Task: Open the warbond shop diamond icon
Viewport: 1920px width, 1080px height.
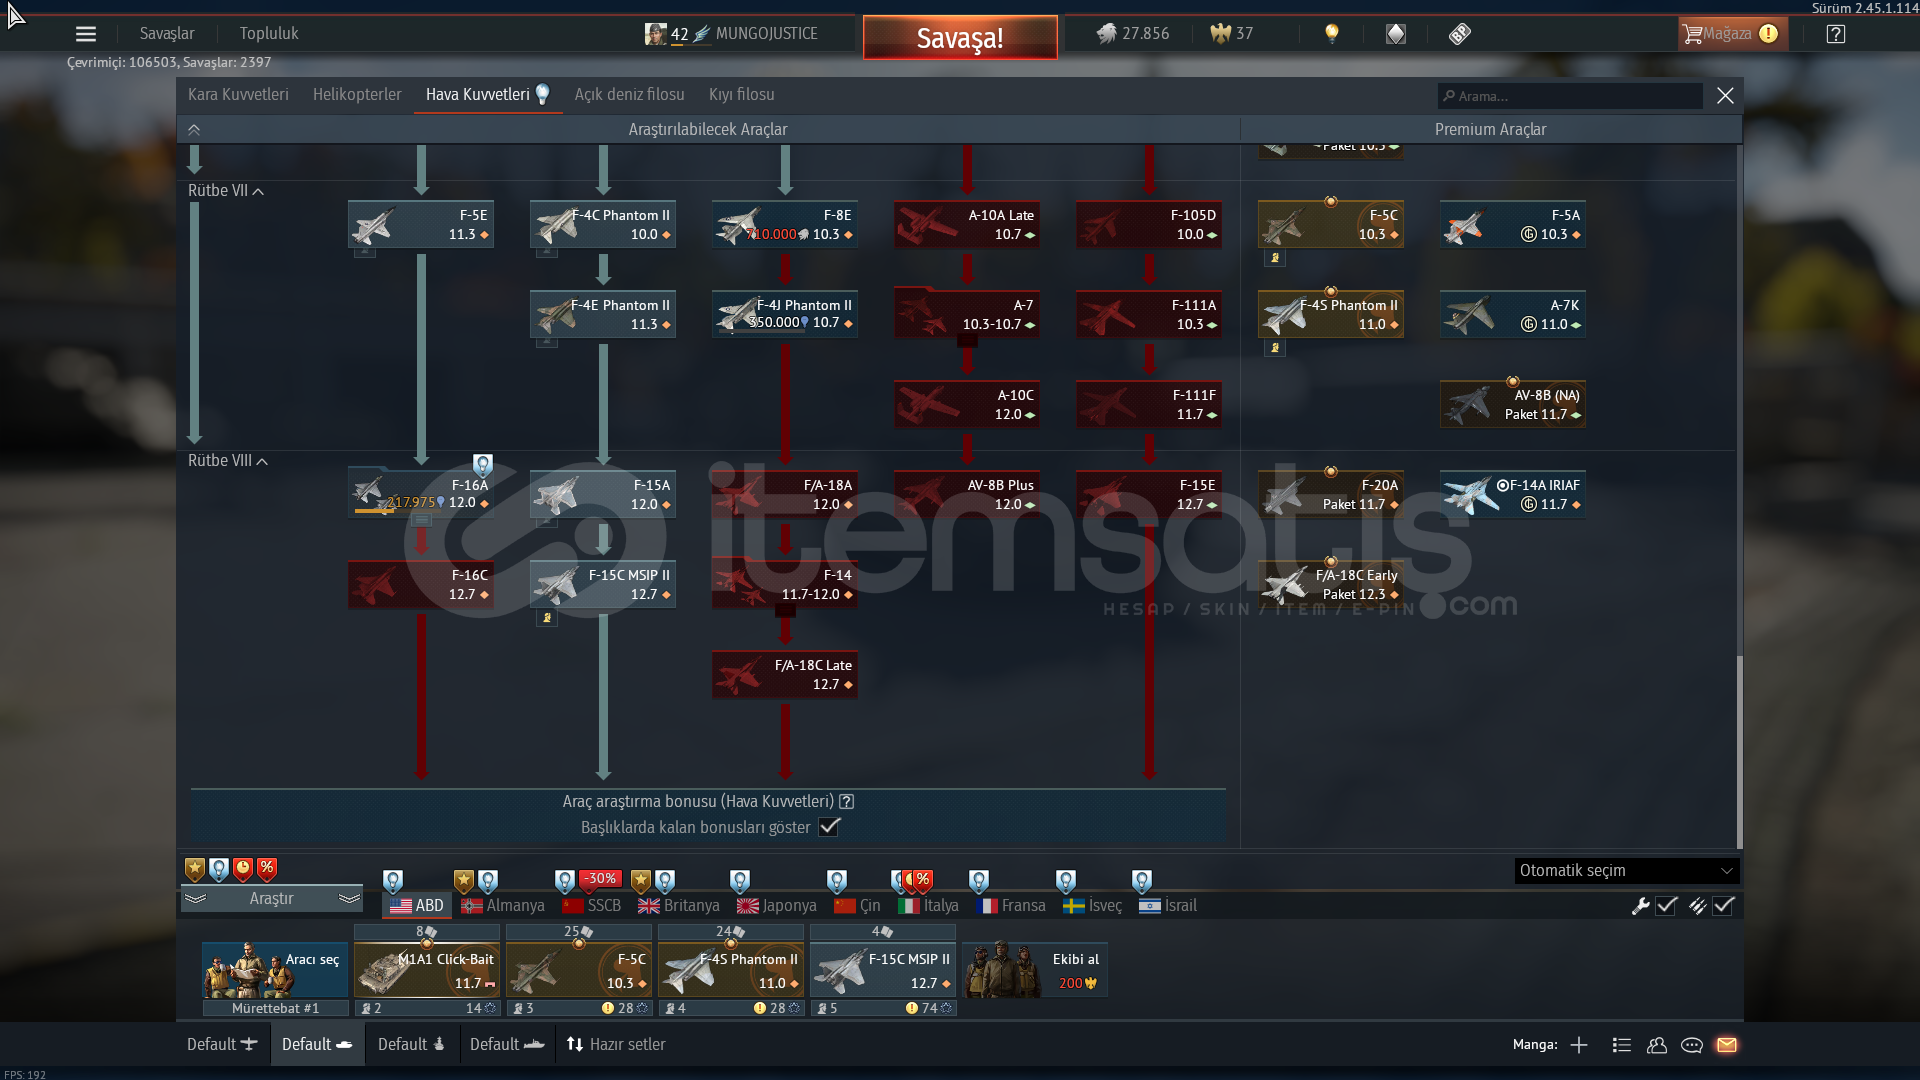Action: (x=1396, y=34)
